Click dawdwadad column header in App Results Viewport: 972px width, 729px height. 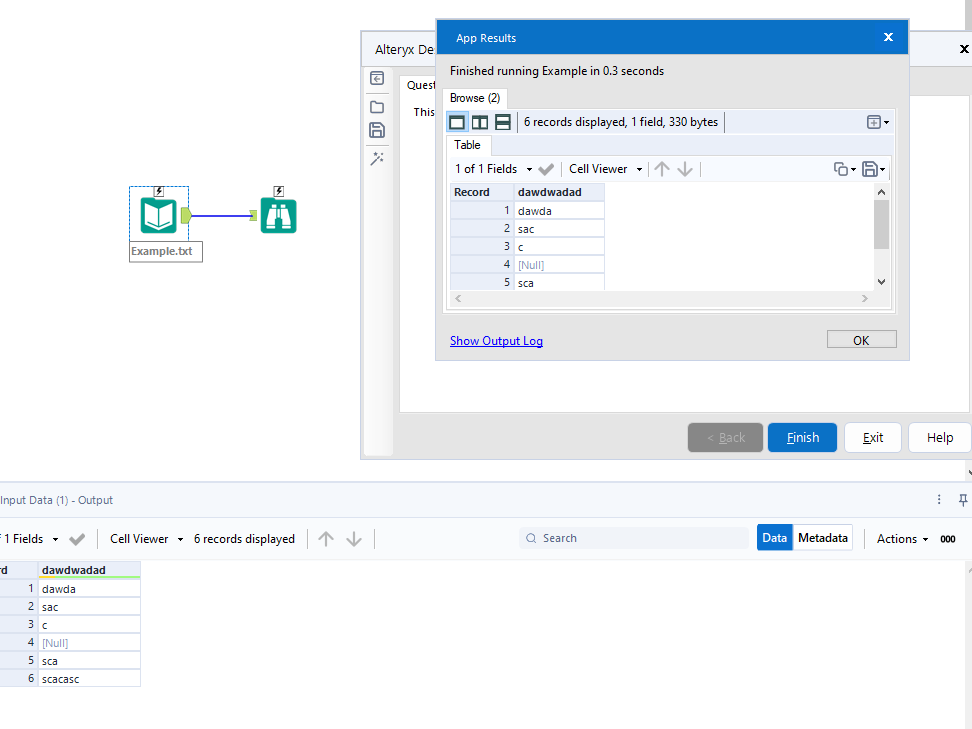pyautogui.click(x=559, y=192)
